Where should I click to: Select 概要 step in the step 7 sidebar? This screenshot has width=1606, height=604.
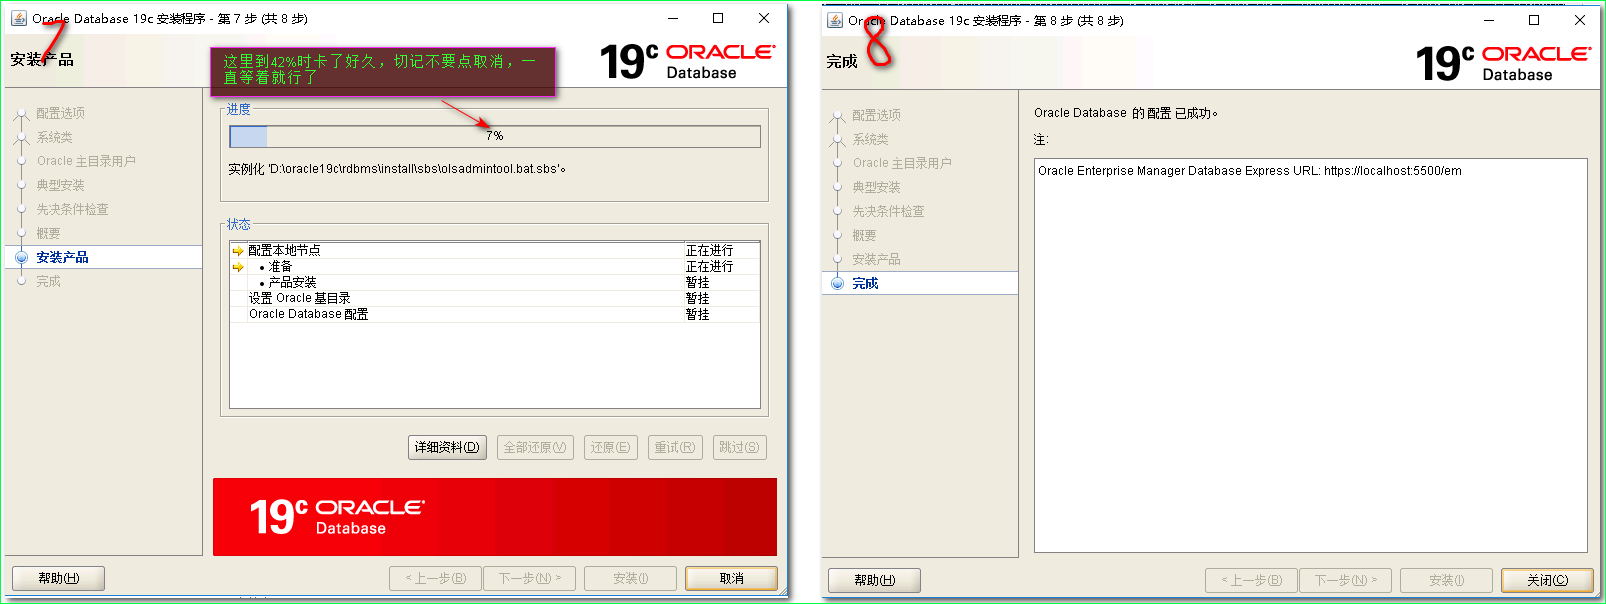[x=49, y=233]
